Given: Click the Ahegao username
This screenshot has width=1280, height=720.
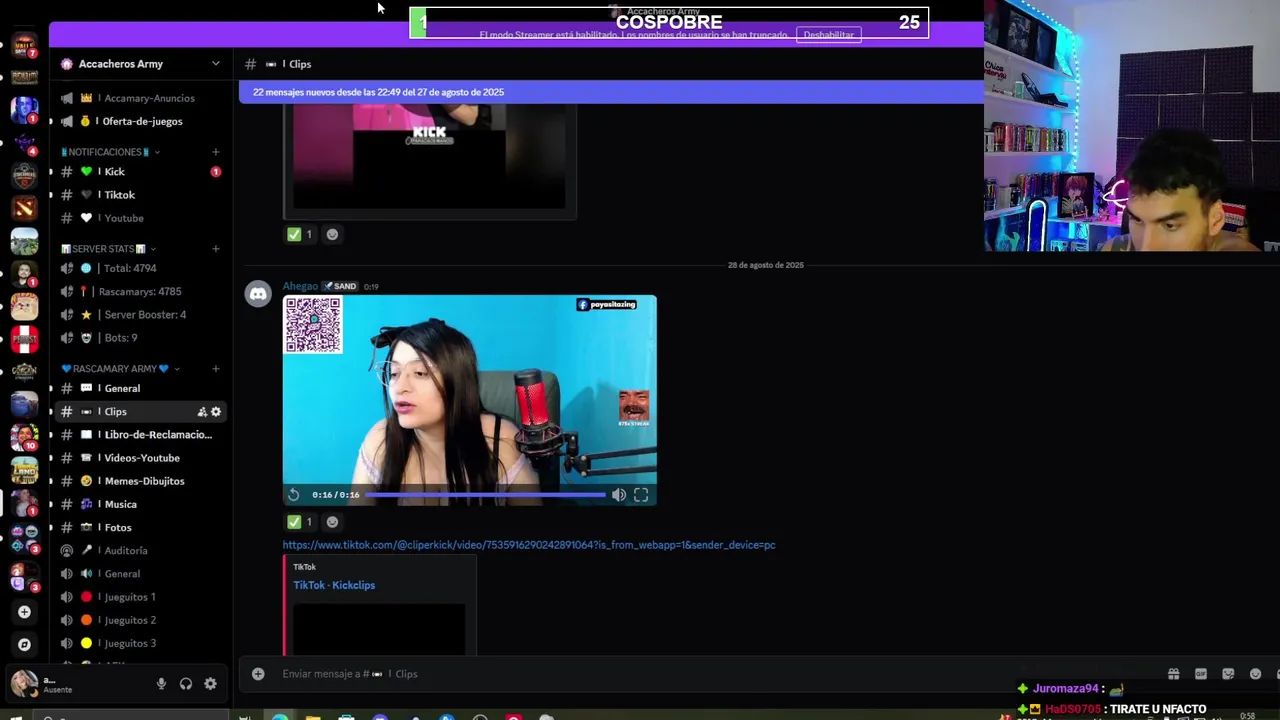Looking at the screenshot, I should (x=300, y=286).
